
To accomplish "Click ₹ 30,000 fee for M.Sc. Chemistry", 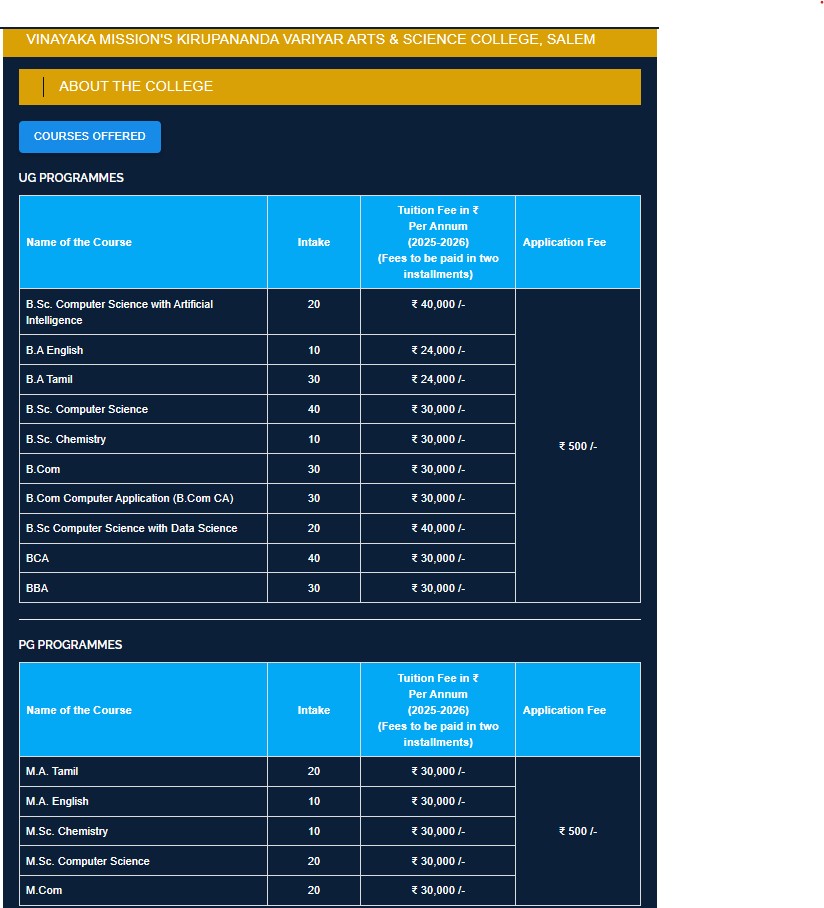I will click(x=438, y=832).
